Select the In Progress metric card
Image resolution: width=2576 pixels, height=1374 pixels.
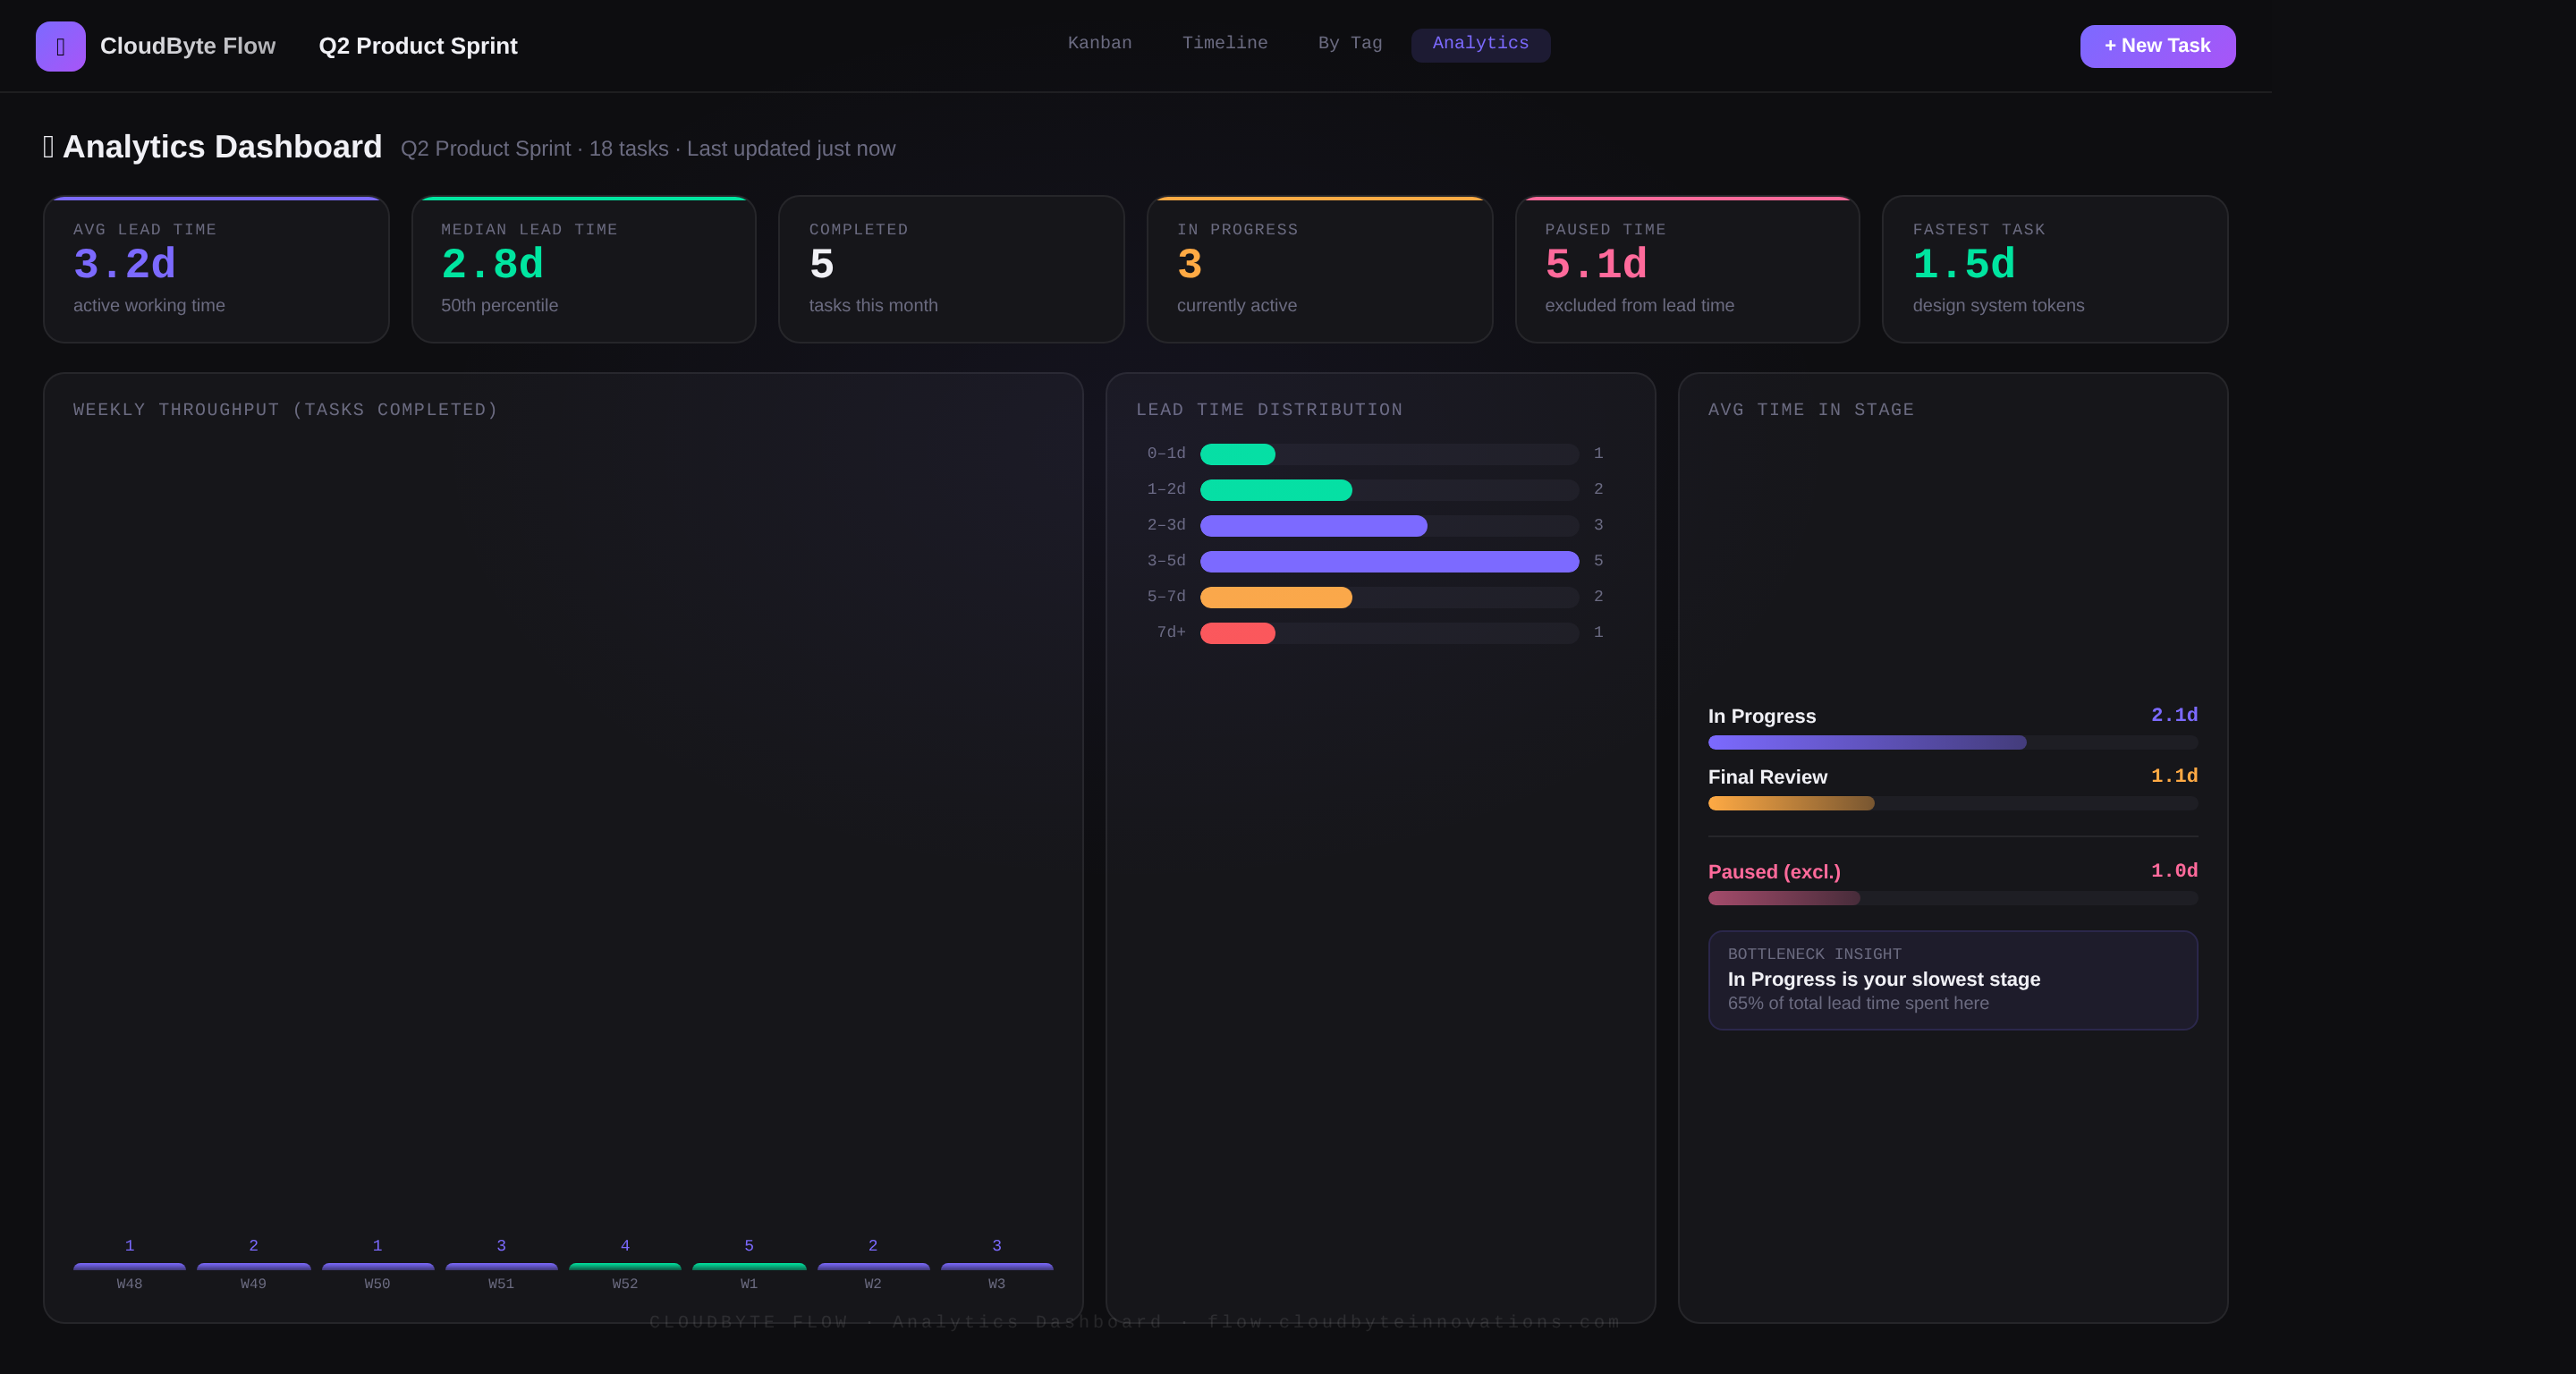(x=1319, y=269)
